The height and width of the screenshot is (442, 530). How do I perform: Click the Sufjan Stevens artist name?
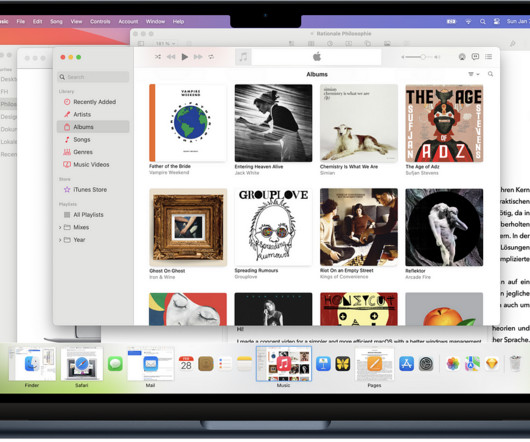click(422, 173)
